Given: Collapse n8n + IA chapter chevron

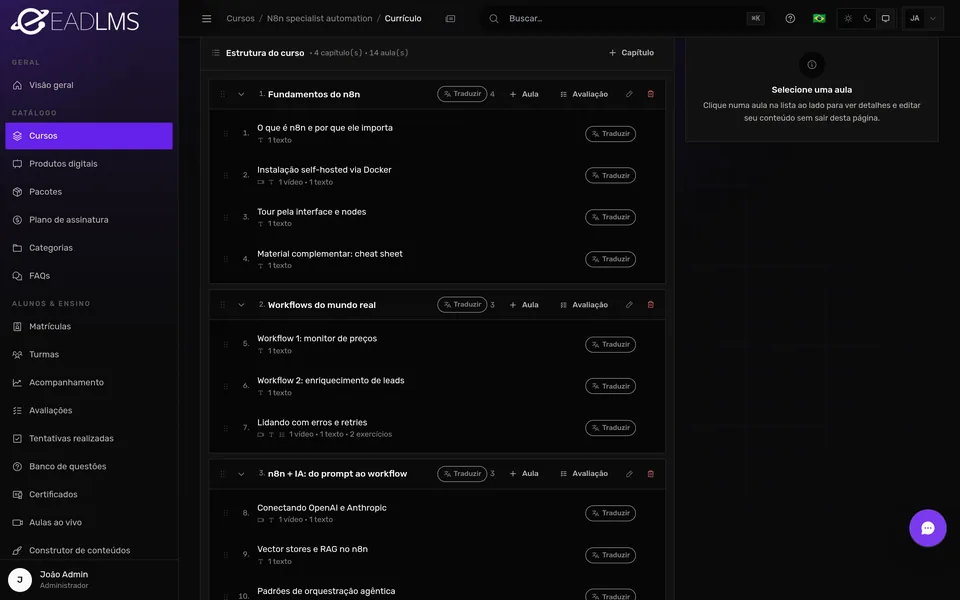Looking at the screenshot, I should 241,474.
